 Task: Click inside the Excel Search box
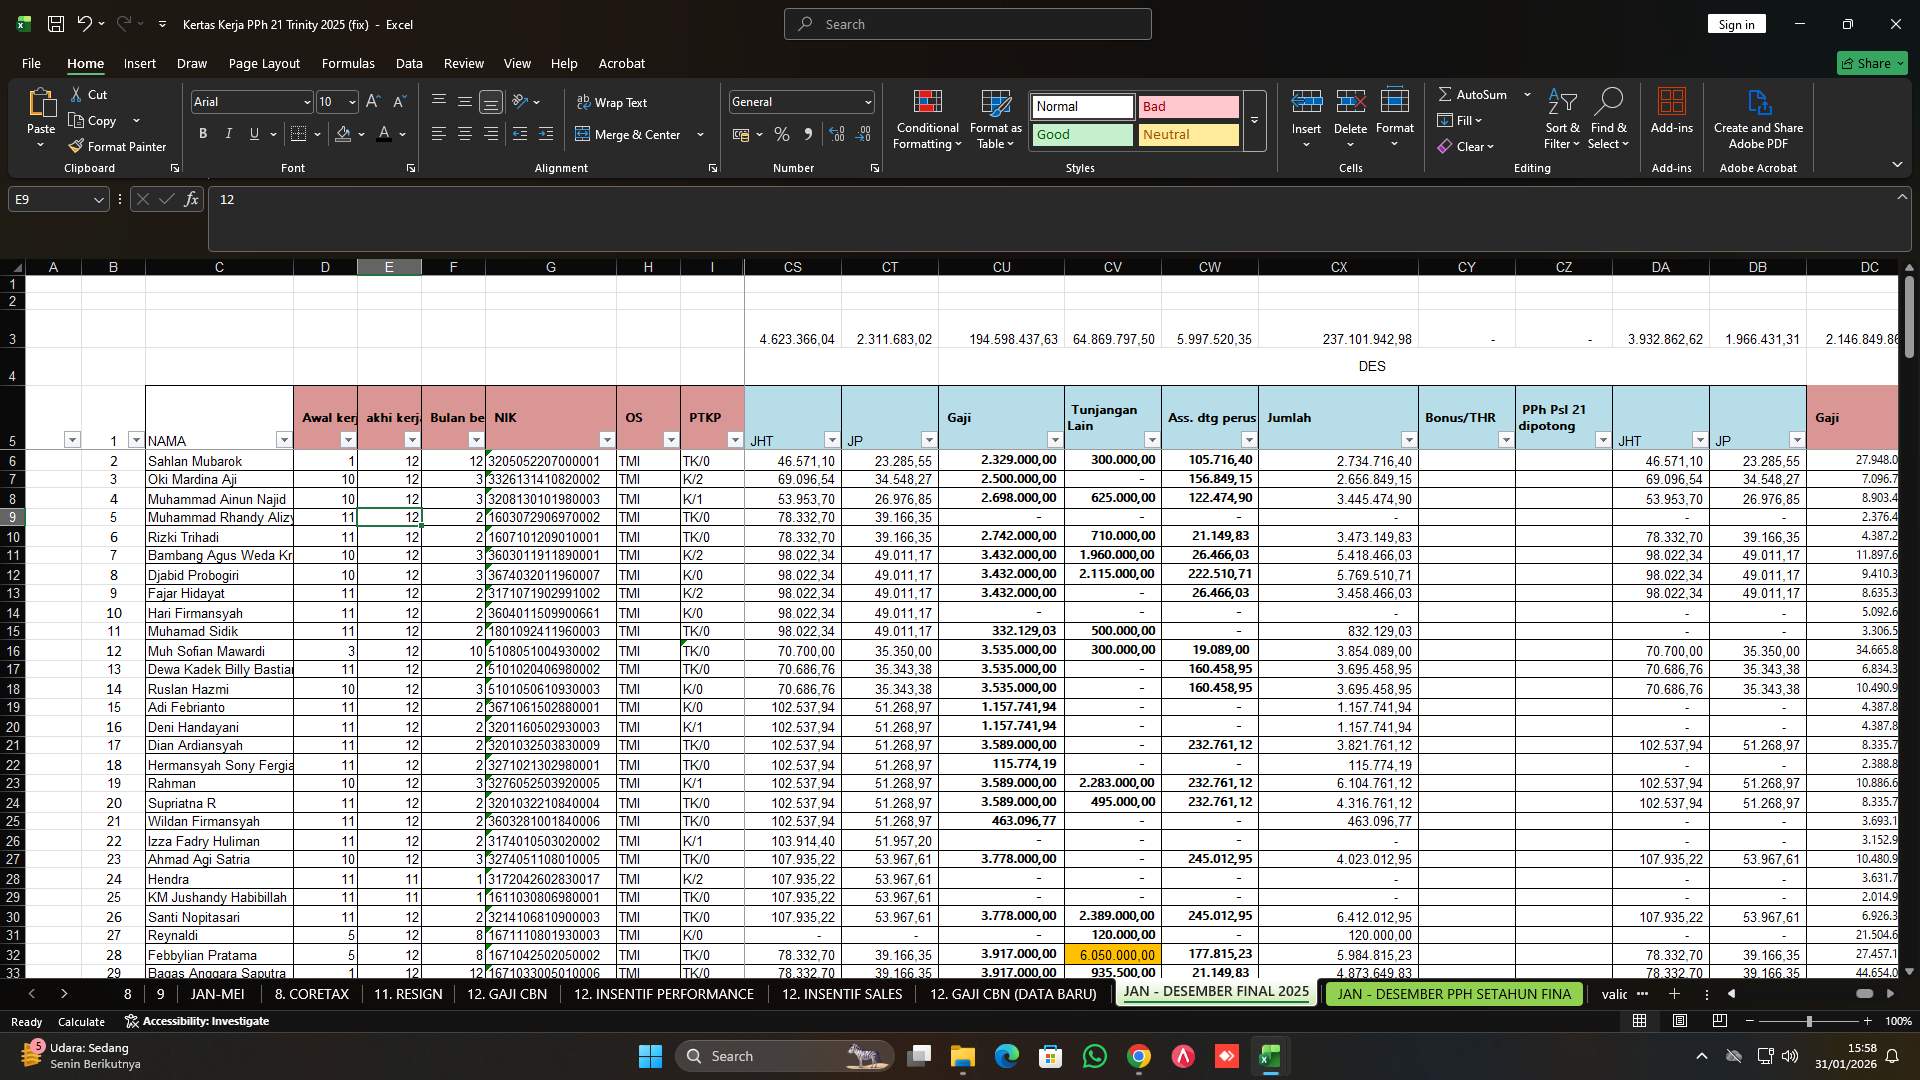[x=966, y=23]
